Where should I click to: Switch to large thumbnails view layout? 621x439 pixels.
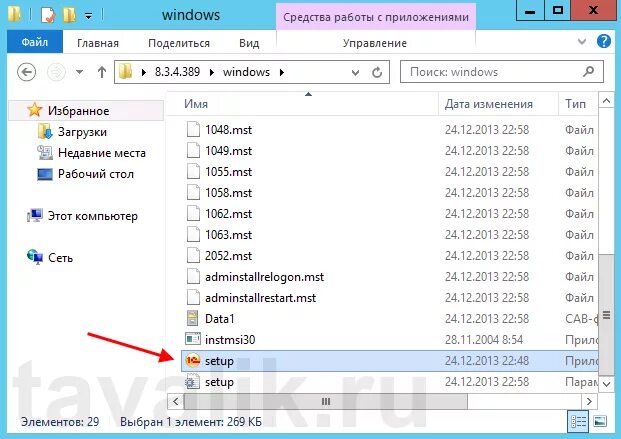(600, 422)
